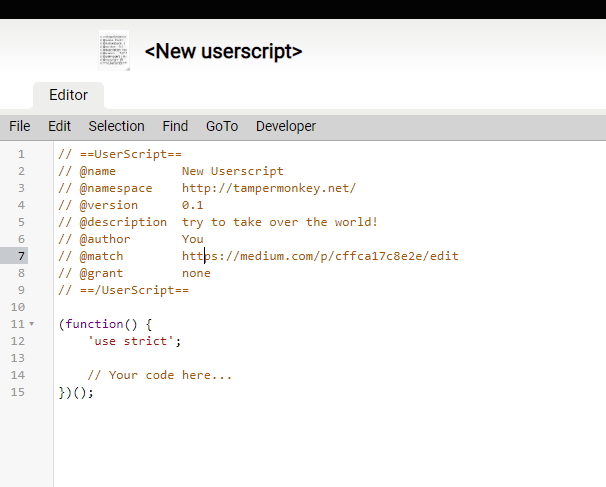606x487 pixels.
Task: Place cursor on '// ==UserScript==' line
Action: click(120, 154)
